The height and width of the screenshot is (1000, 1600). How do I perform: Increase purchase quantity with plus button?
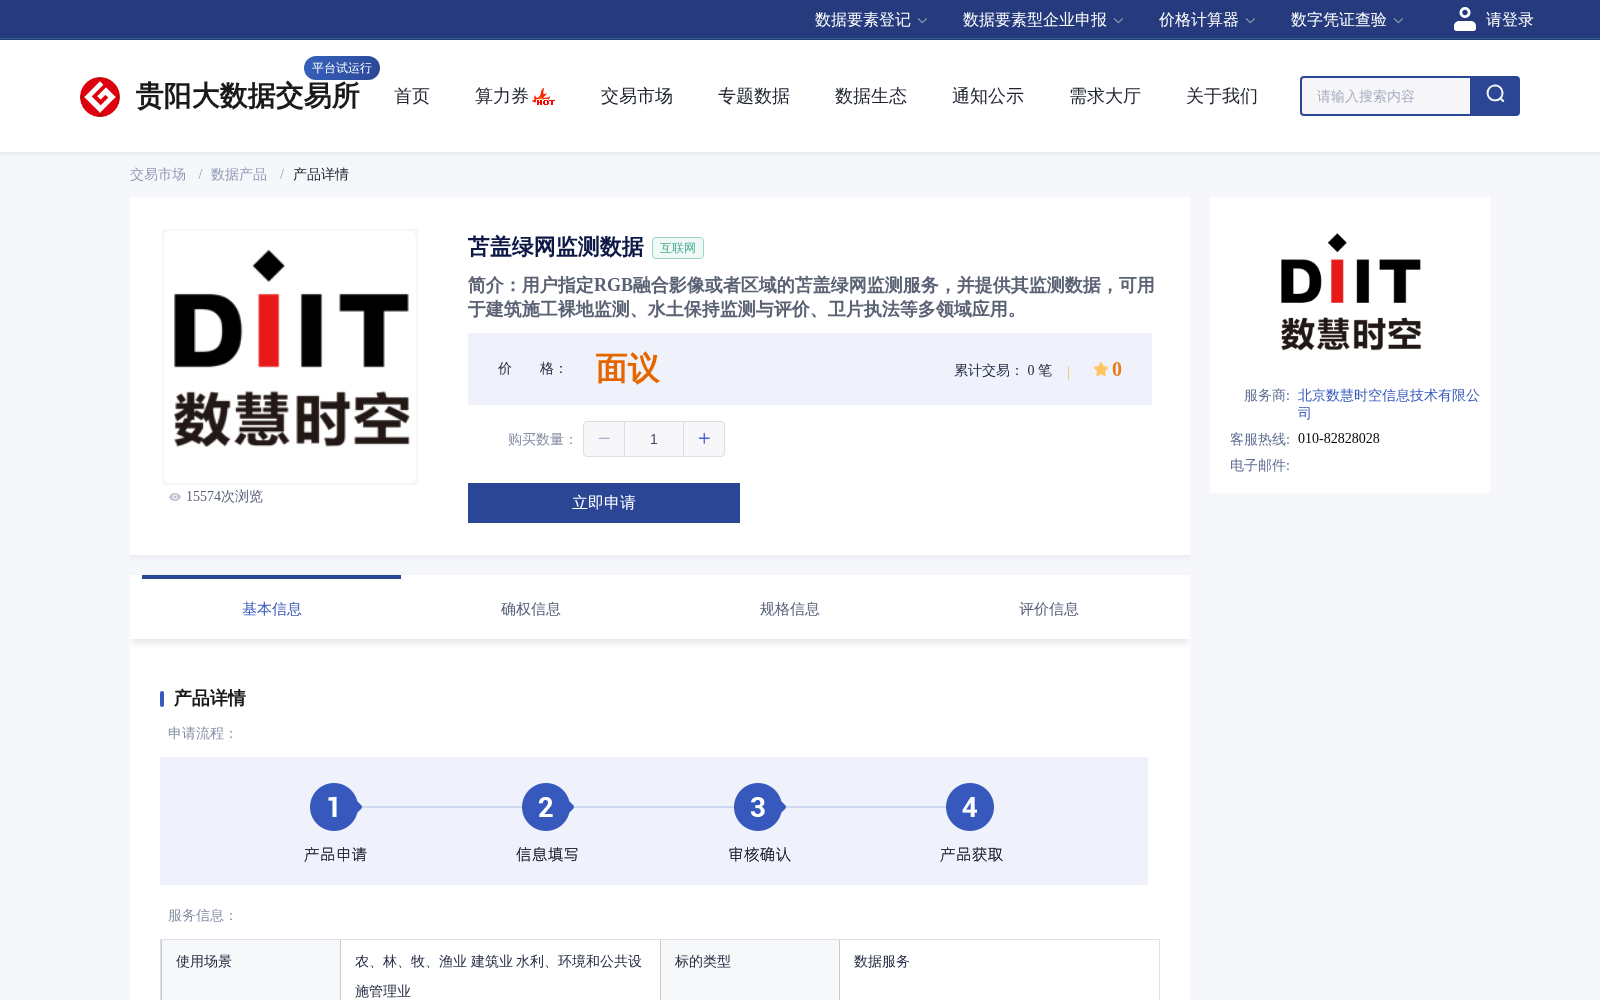(704, 439)
